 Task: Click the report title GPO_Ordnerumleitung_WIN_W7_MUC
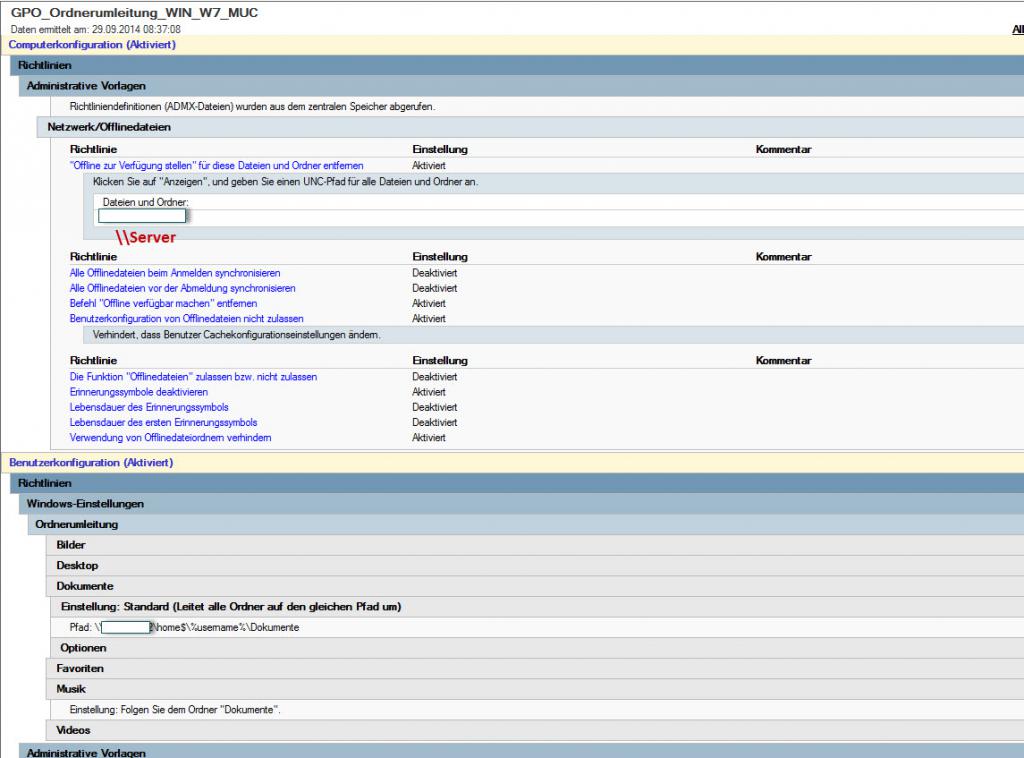point(135,12)
